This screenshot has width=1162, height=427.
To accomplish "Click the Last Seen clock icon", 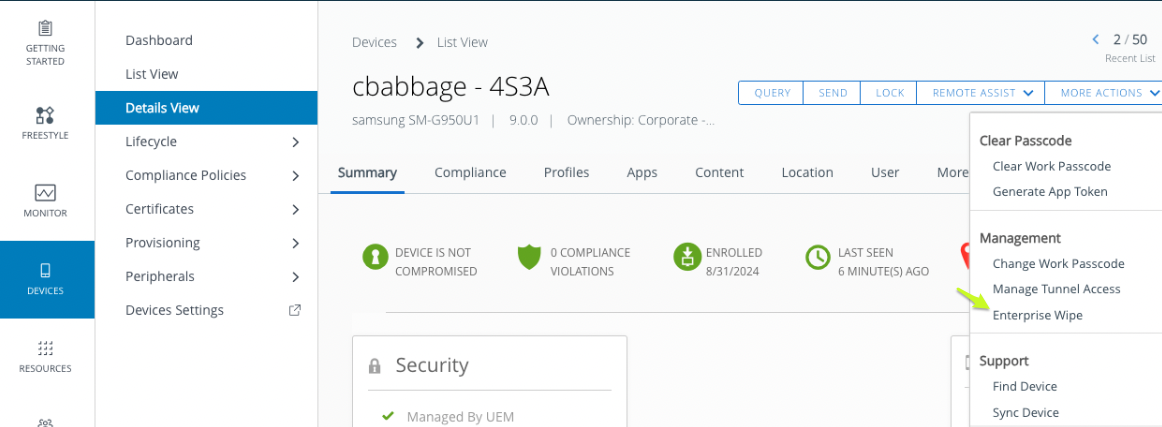I will pos(818,258).
